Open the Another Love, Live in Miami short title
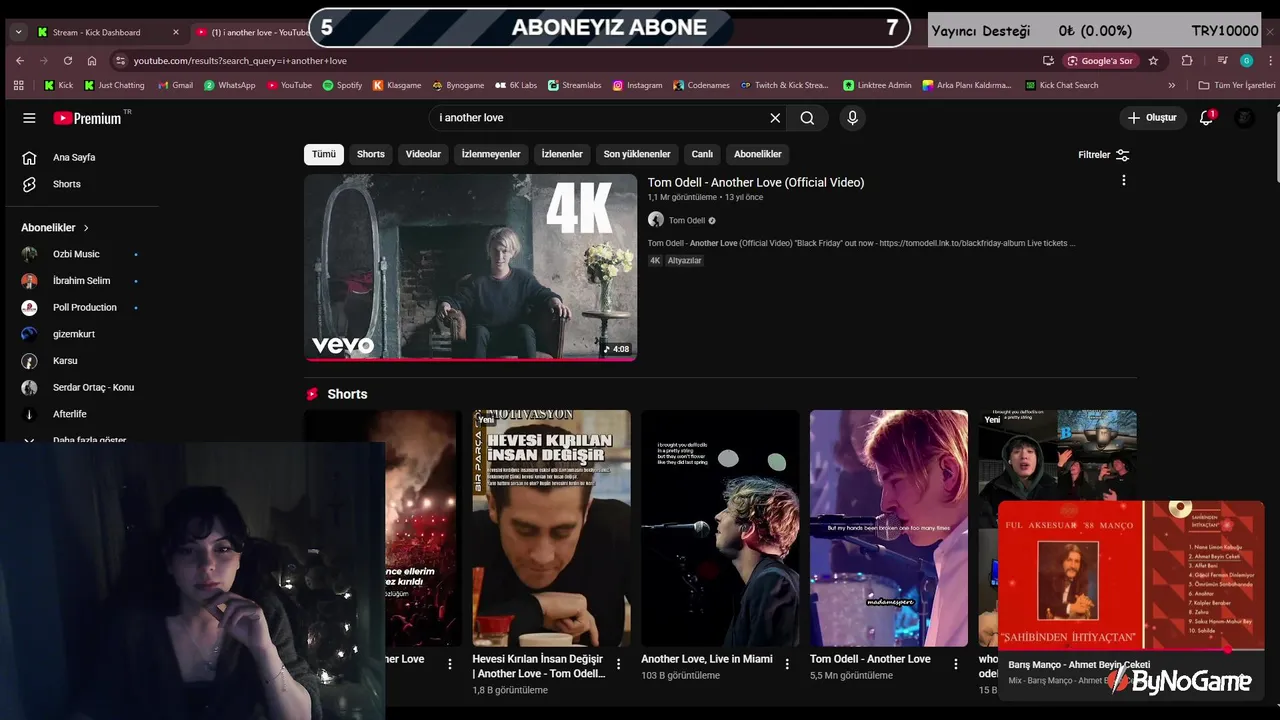The height and width of the screenshot is (720, 1280). coord(707,659)
